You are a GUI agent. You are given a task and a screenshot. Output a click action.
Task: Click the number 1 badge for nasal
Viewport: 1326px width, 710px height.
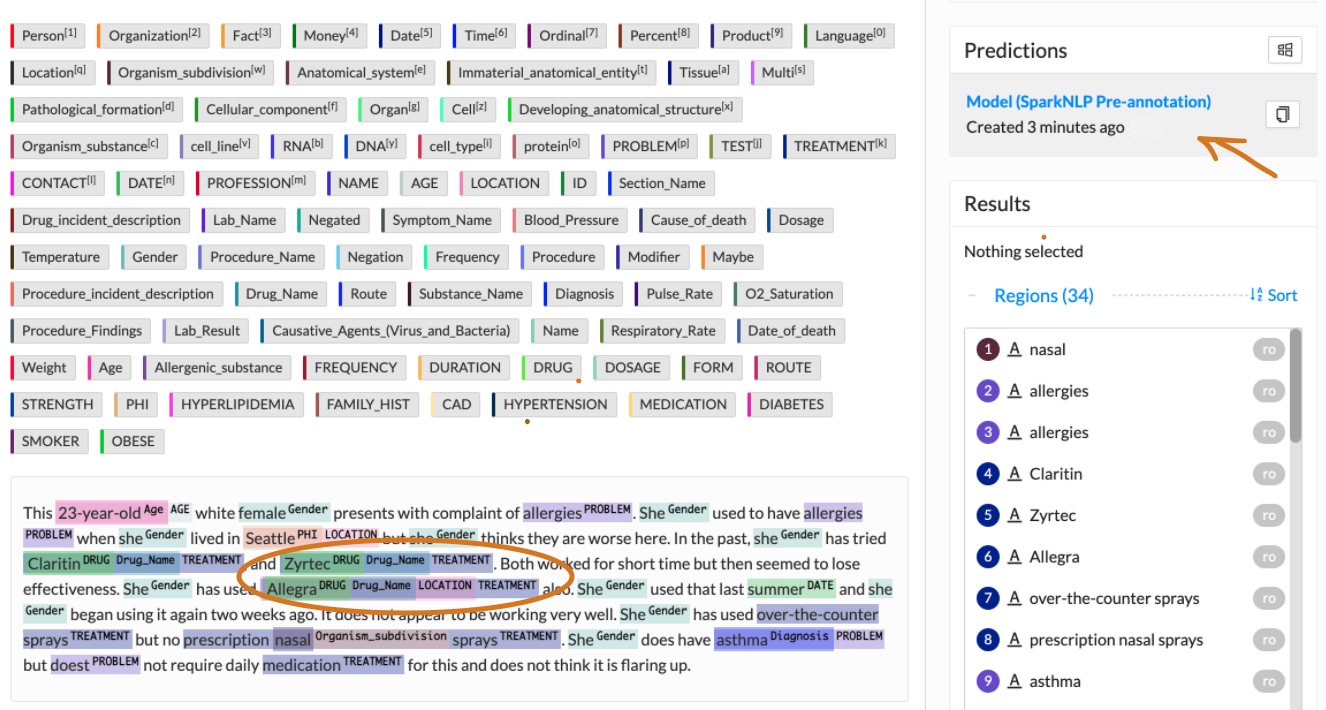988,349
